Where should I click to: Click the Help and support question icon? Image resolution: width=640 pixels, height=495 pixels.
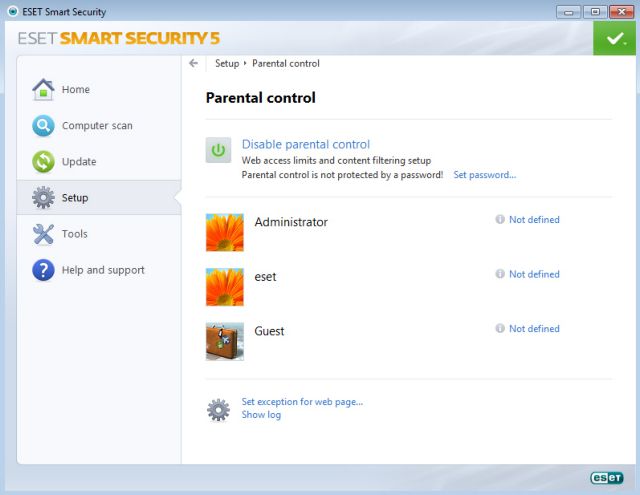[x=43, y=270]
